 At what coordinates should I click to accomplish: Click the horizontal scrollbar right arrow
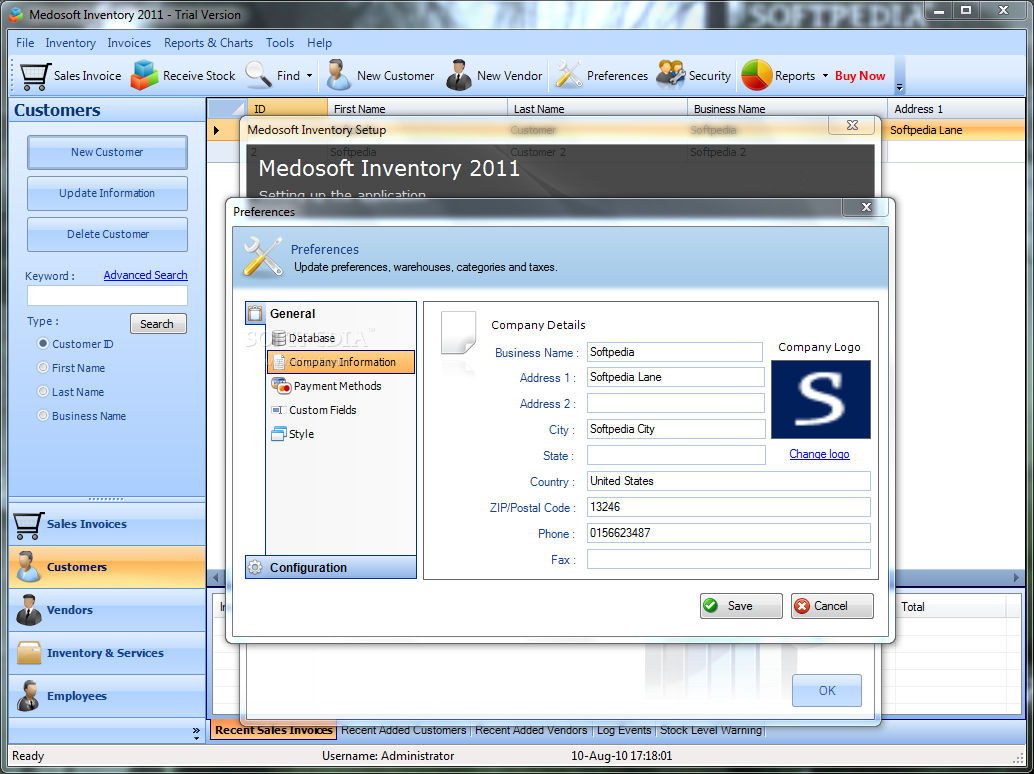pos(1016,578)
